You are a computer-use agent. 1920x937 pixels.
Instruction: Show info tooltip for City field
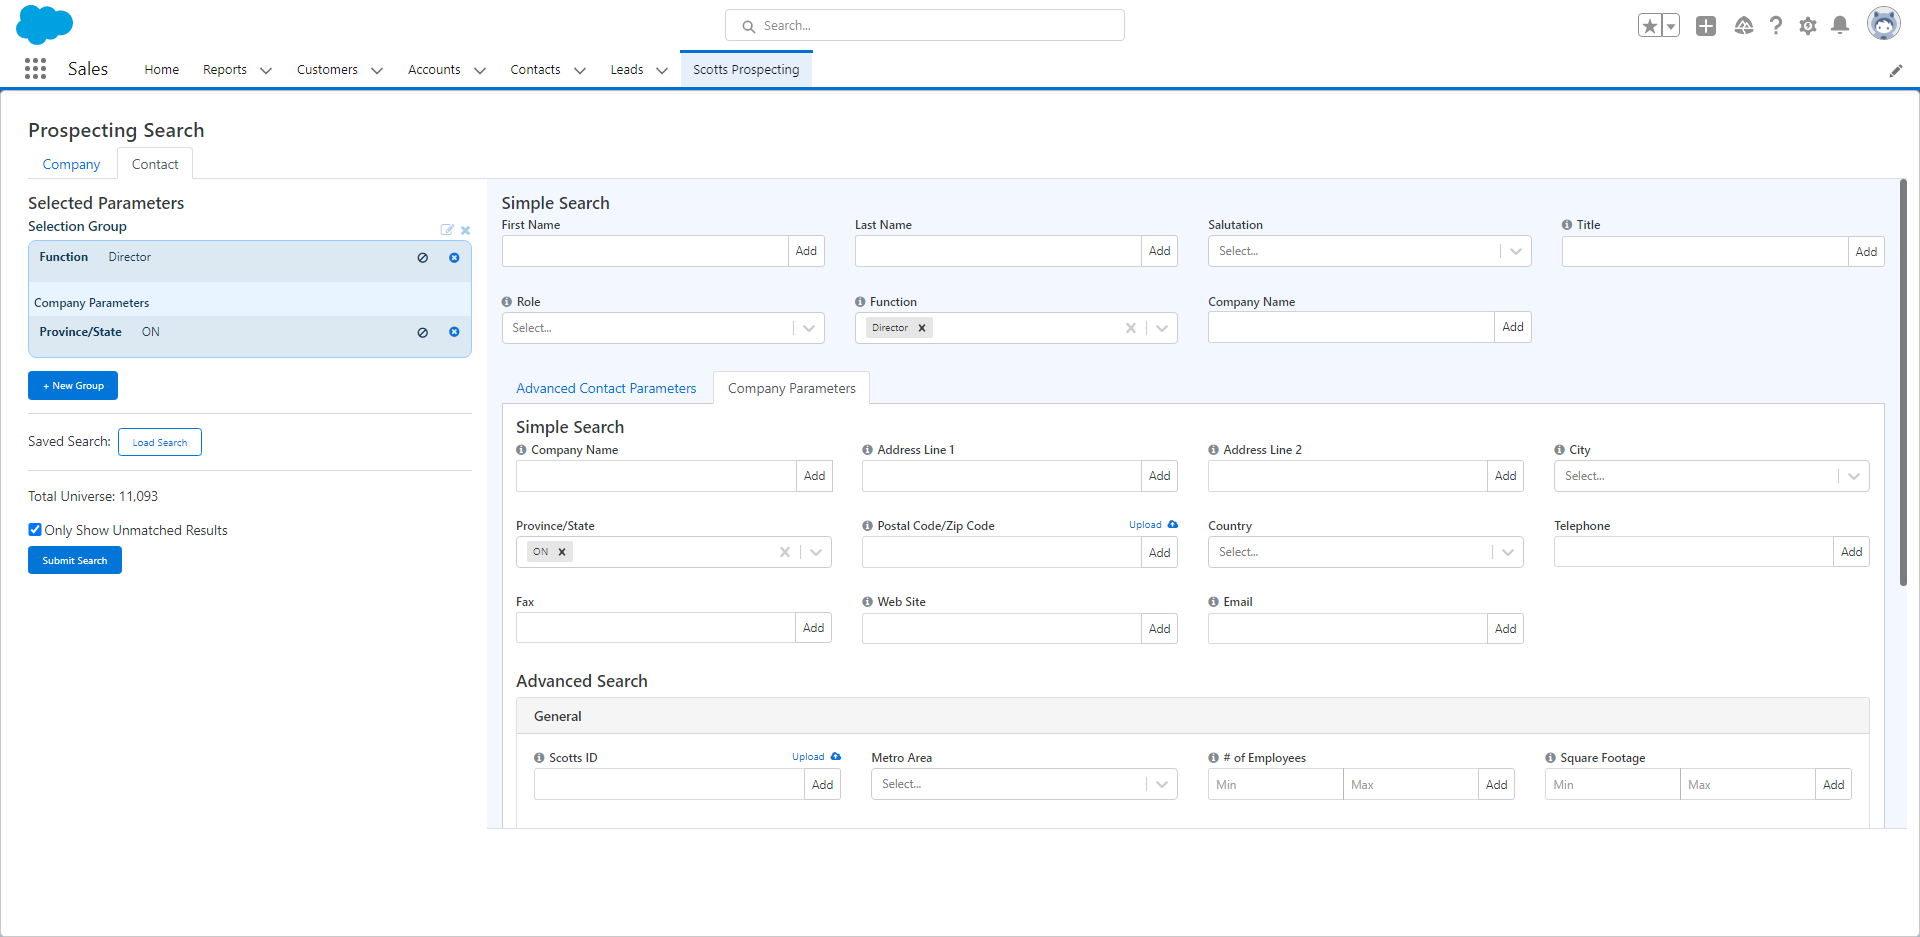tap(1560, 450)
